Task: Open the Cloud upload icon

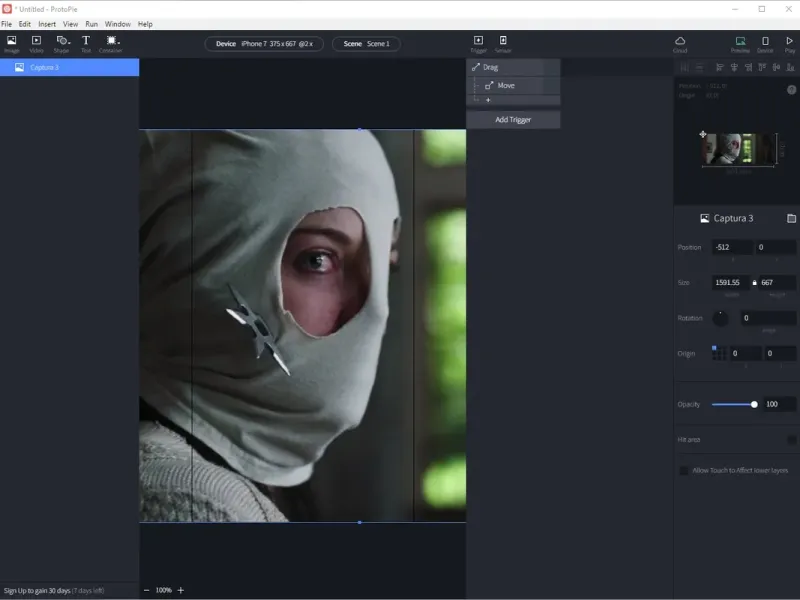Action: click(680, 42)
